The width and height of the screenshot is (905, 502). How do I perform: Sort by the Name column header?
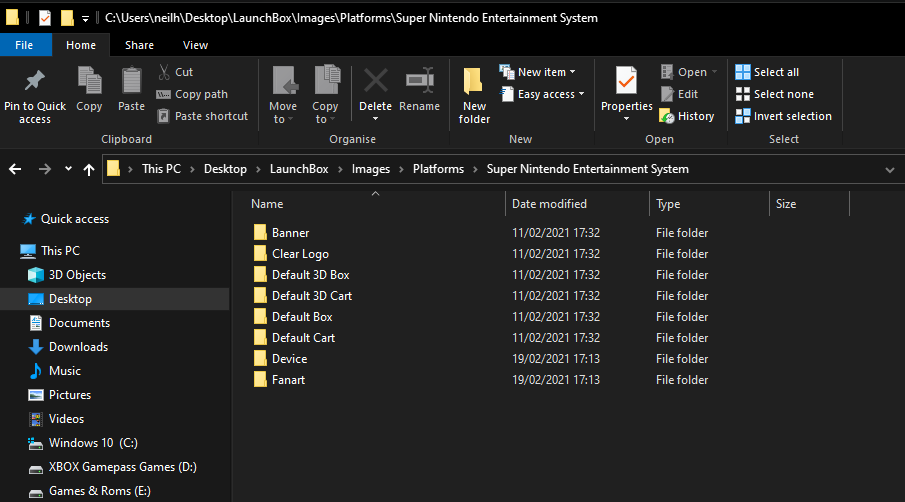point(267,204)
